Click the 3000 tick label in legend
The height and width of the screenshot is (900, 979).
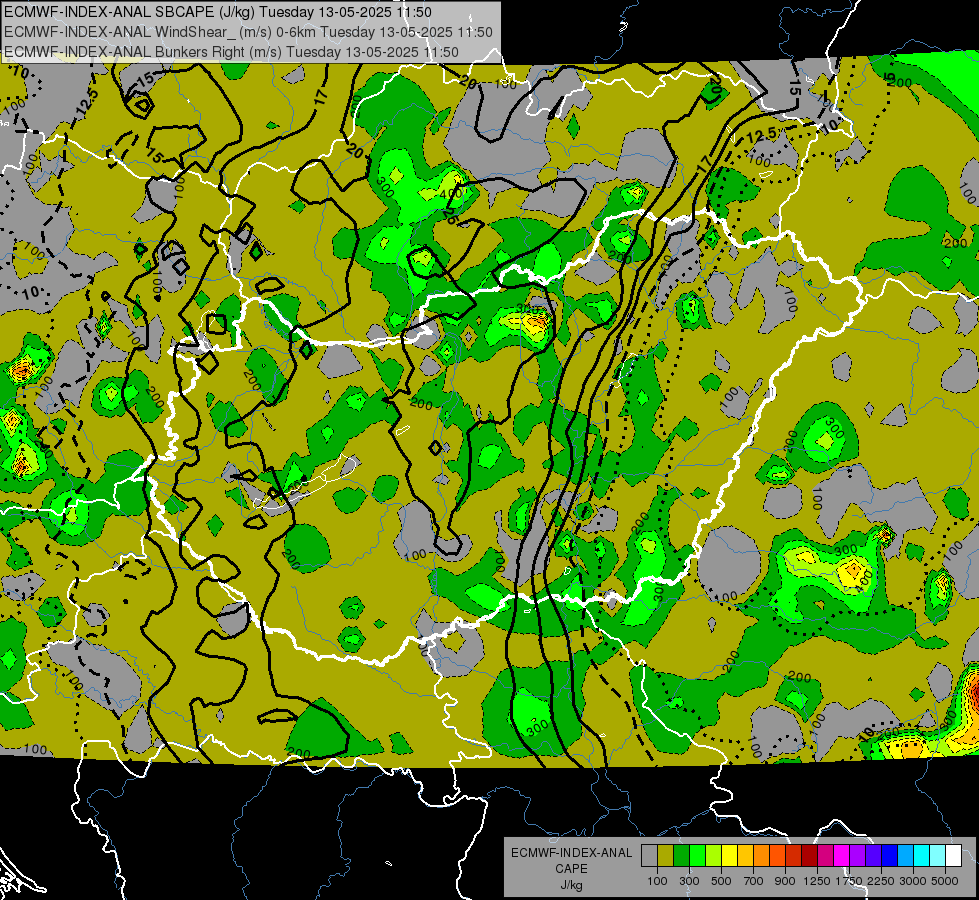point(913,881)
